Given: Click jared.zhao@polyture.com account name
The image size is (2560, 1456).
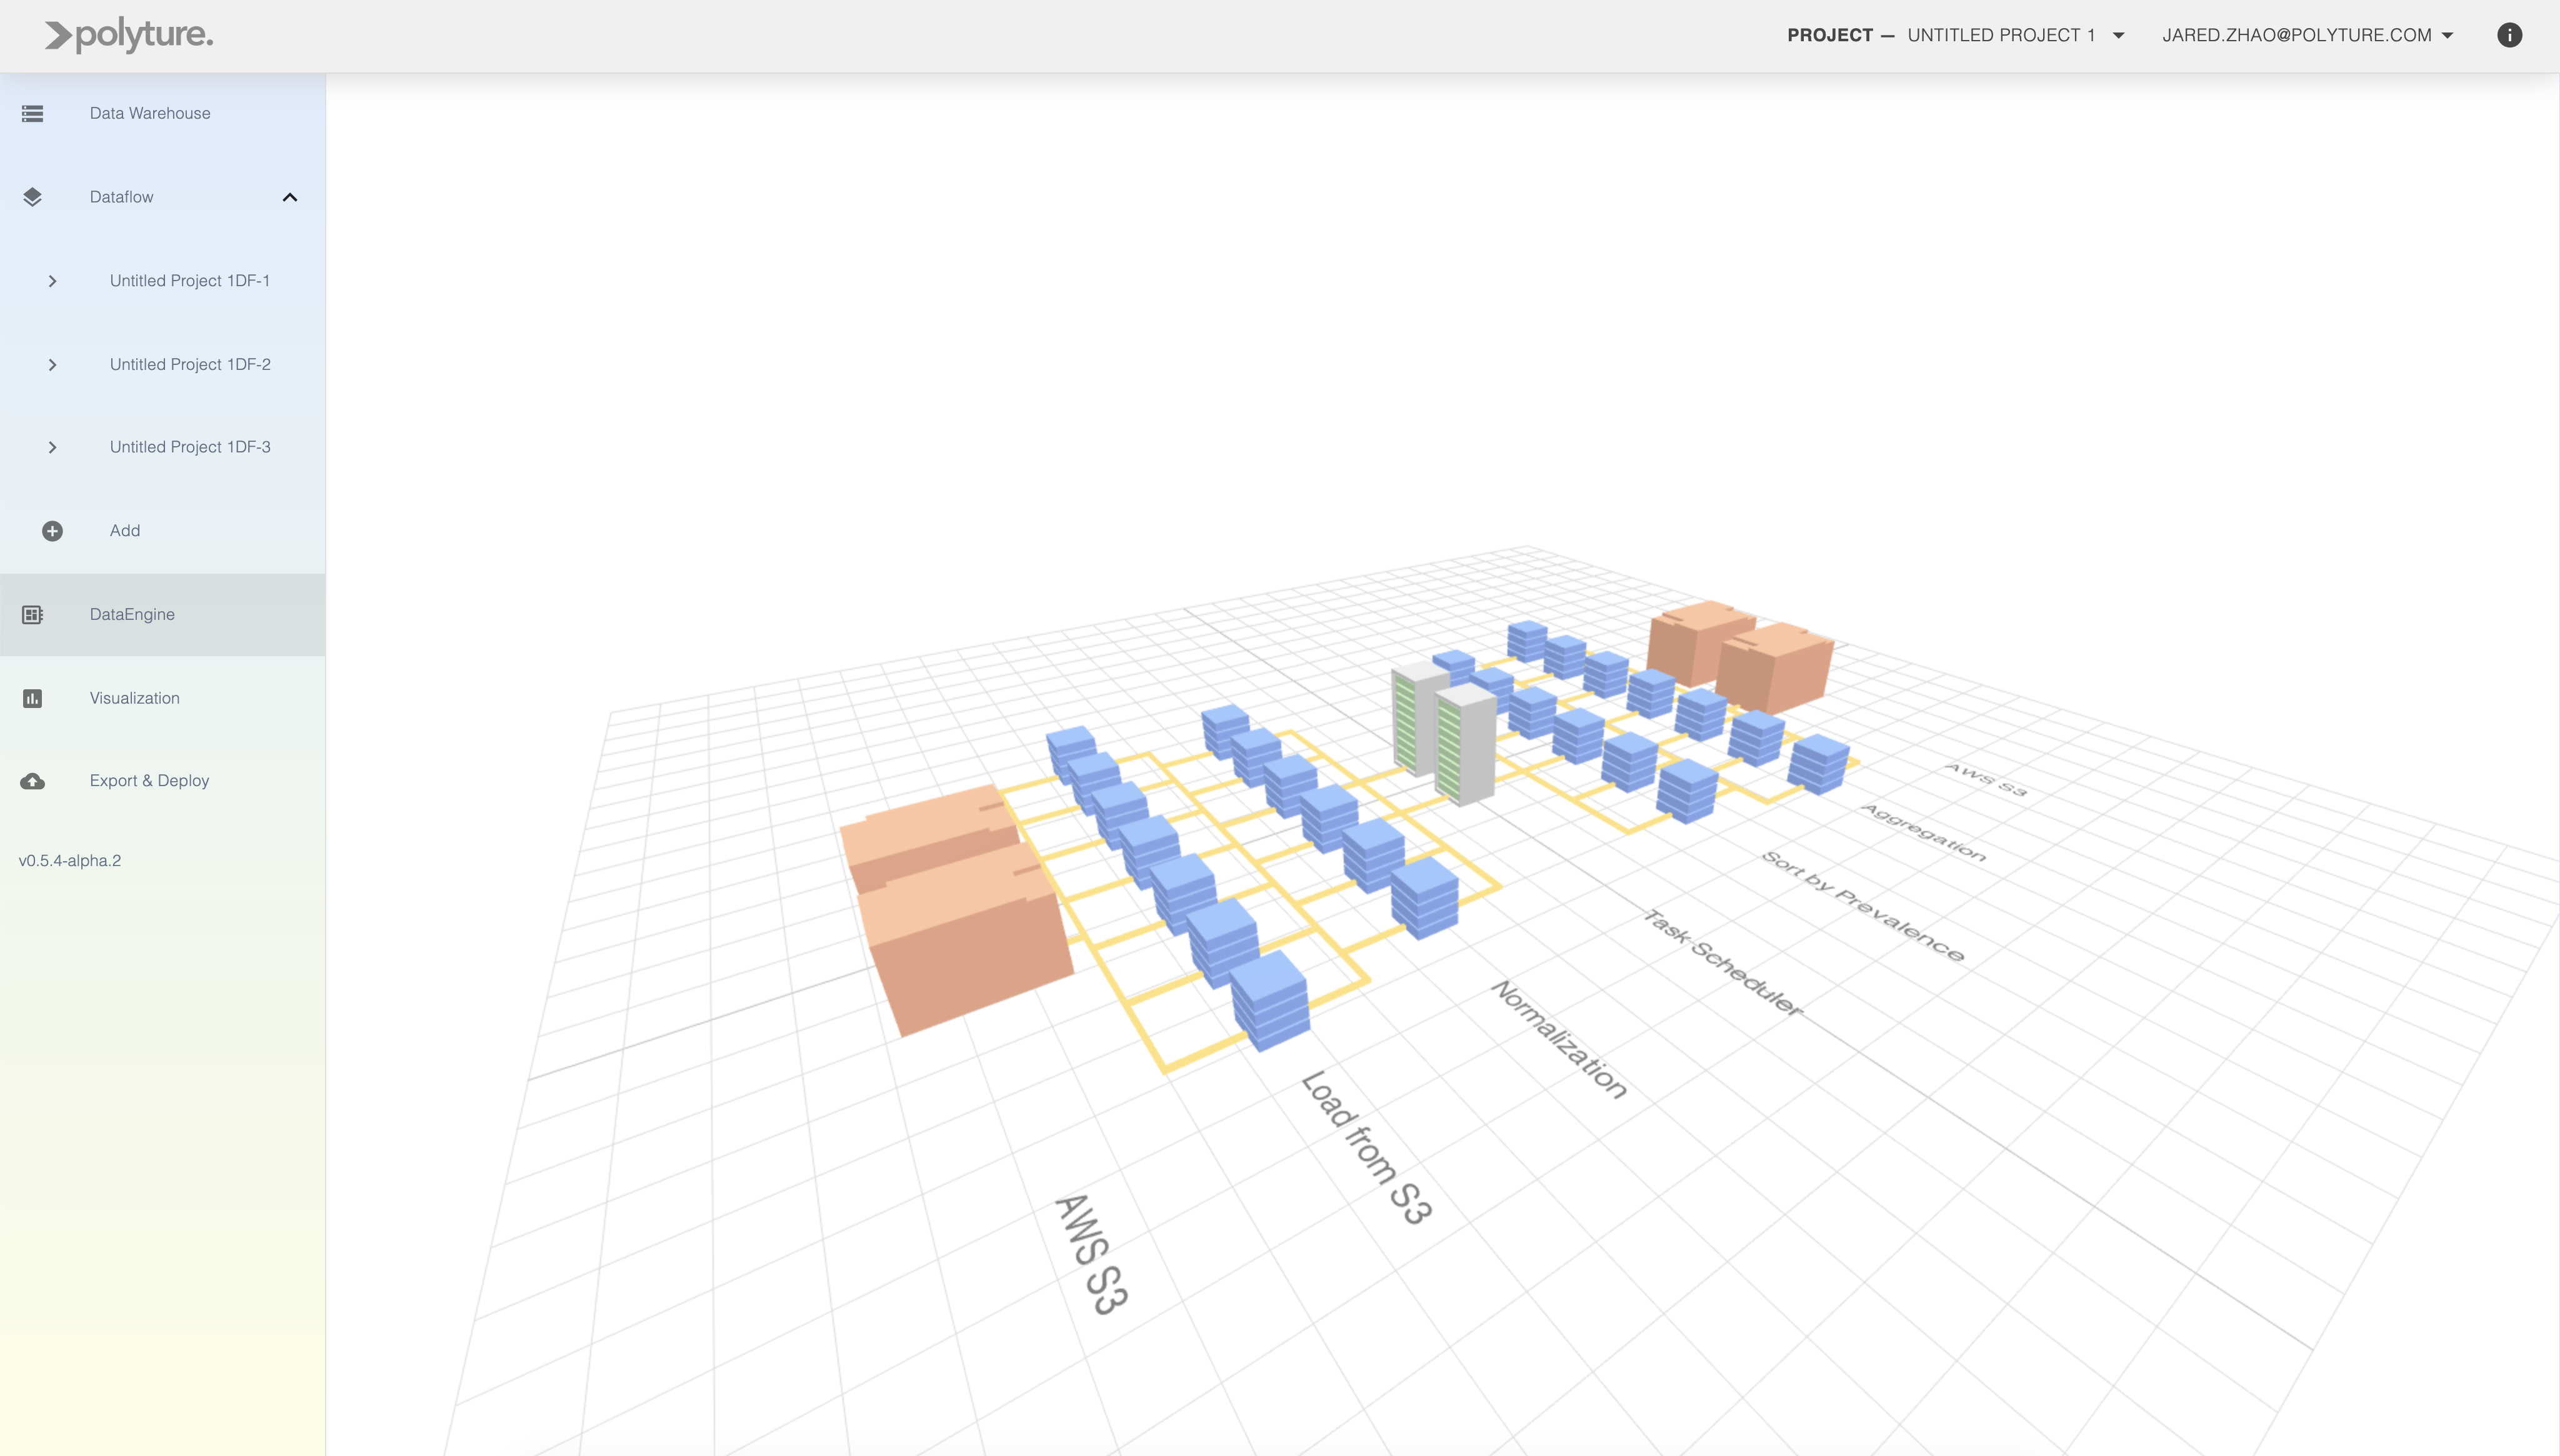Looking at the screenshot, I should tap(2296, 35).
